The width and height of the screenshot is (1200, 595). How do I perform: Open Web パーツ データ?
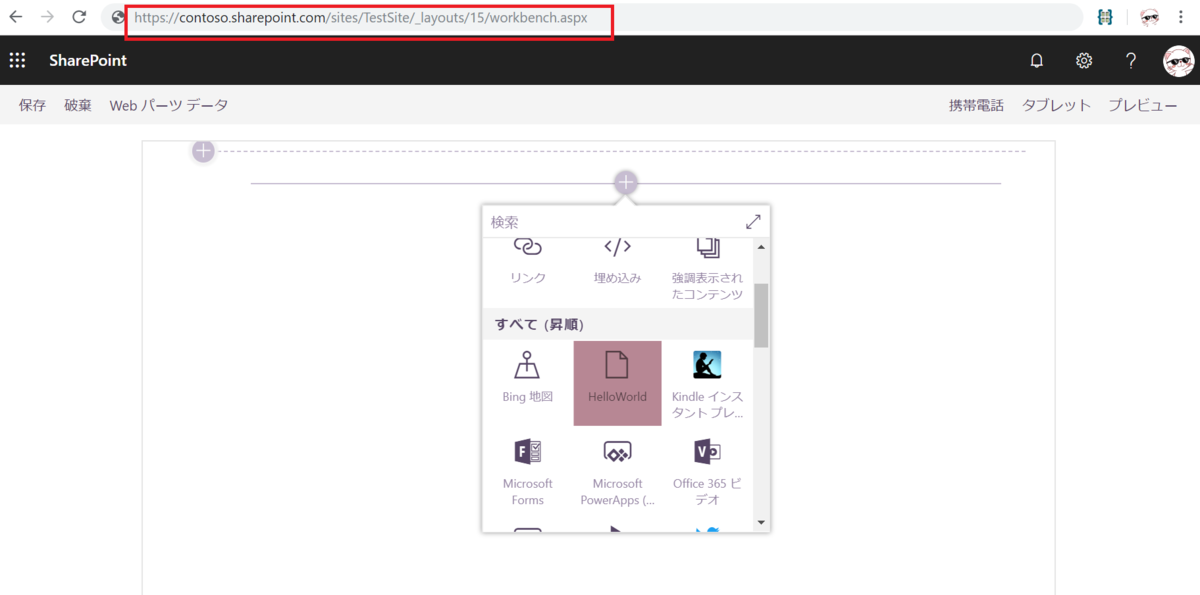click(x=169, y=105)
